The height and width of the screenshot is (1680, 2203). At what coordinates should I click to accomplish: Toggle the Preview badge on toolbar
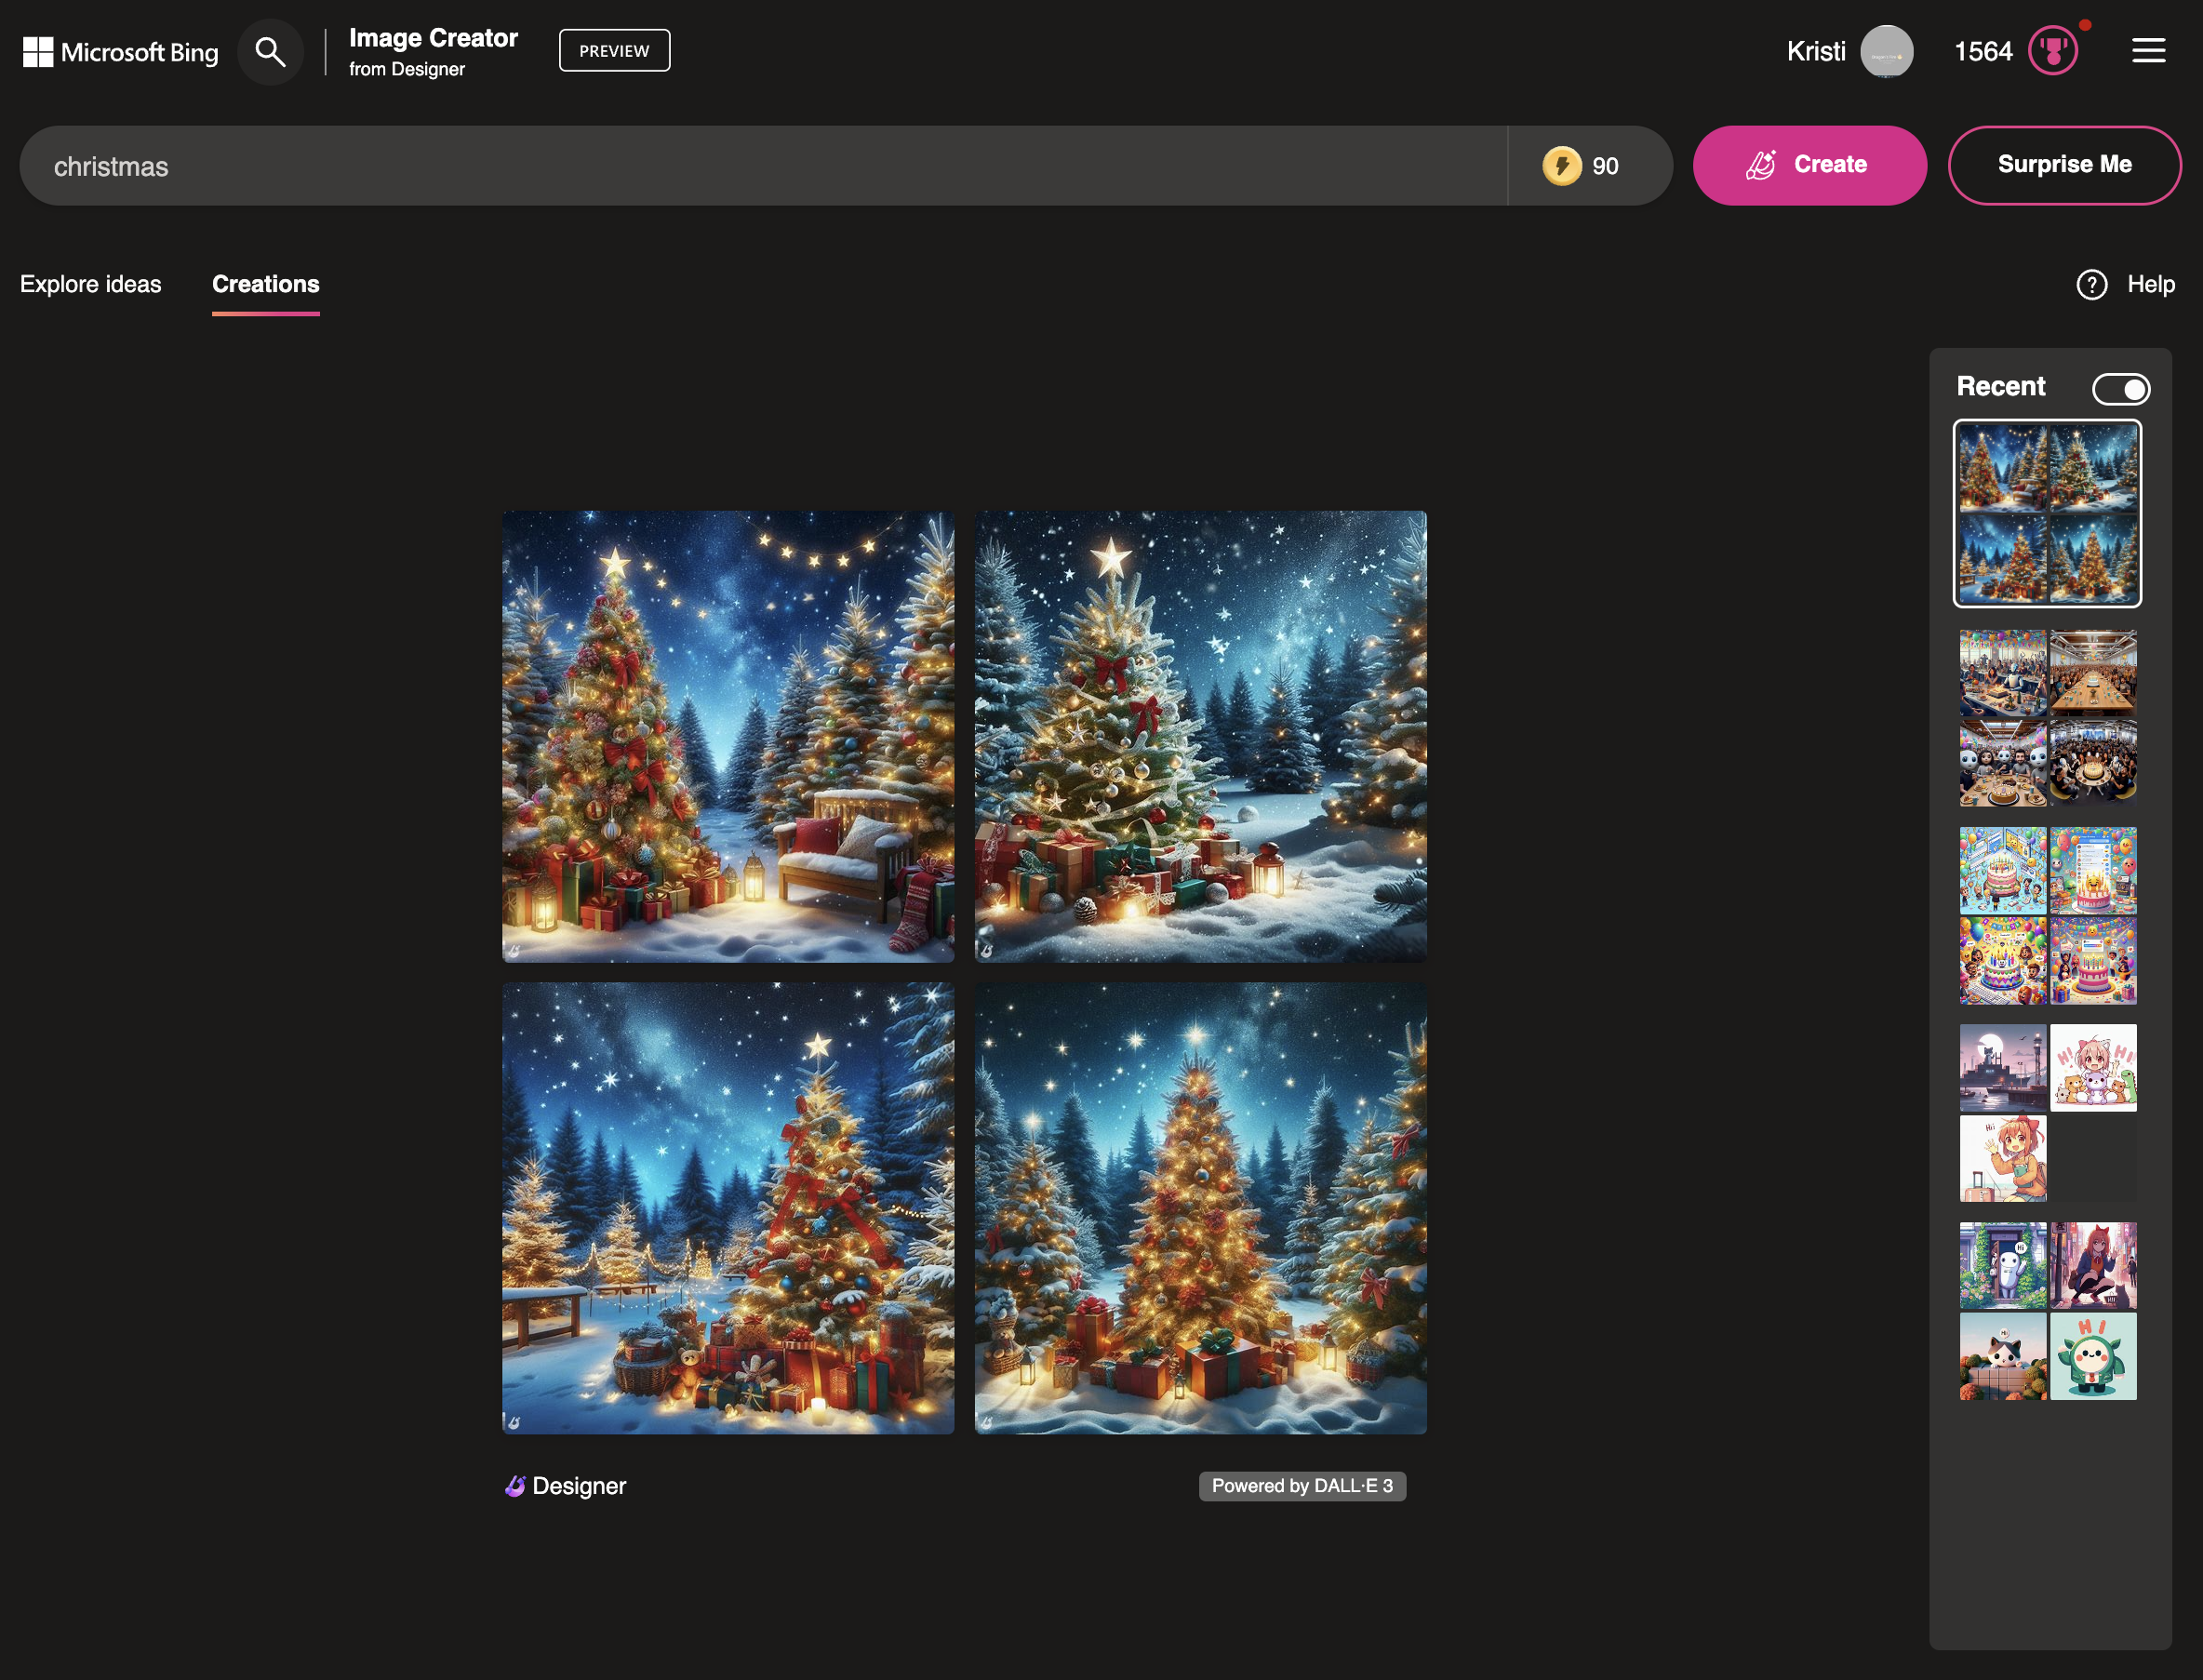614,49
